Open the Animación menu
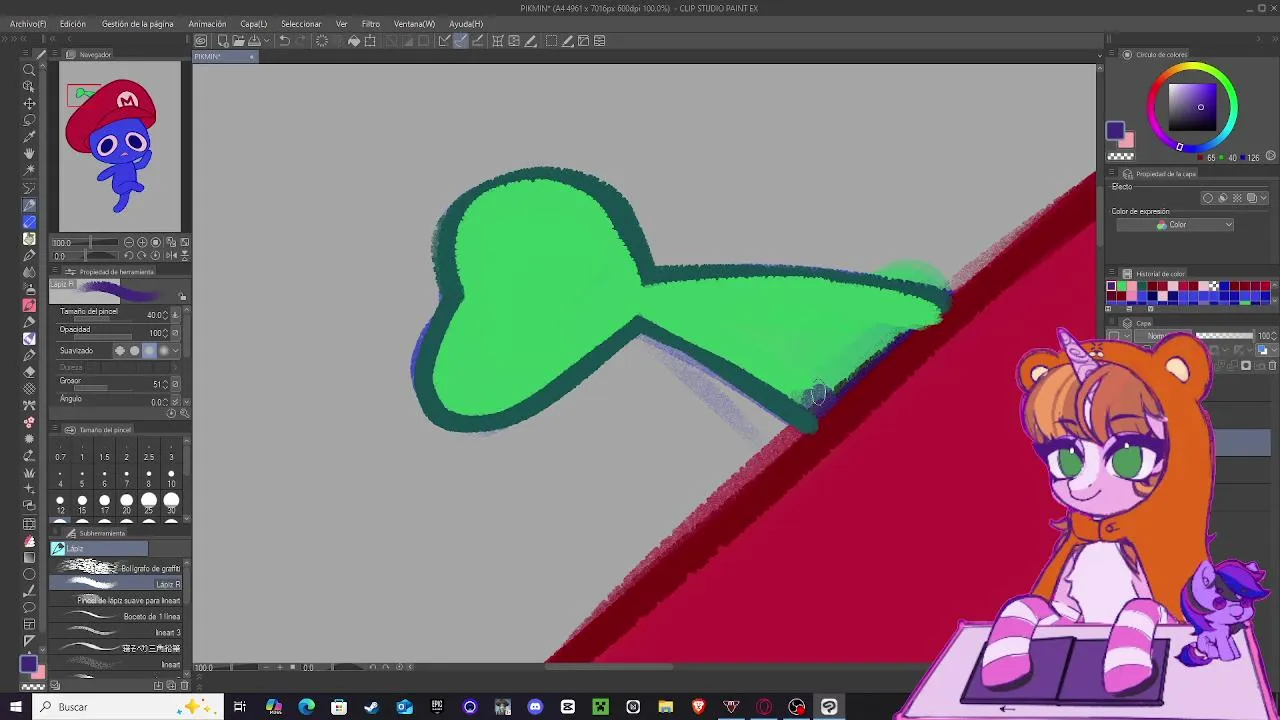1280x720 pixels. pyautogui.click(x=207, y=24)
